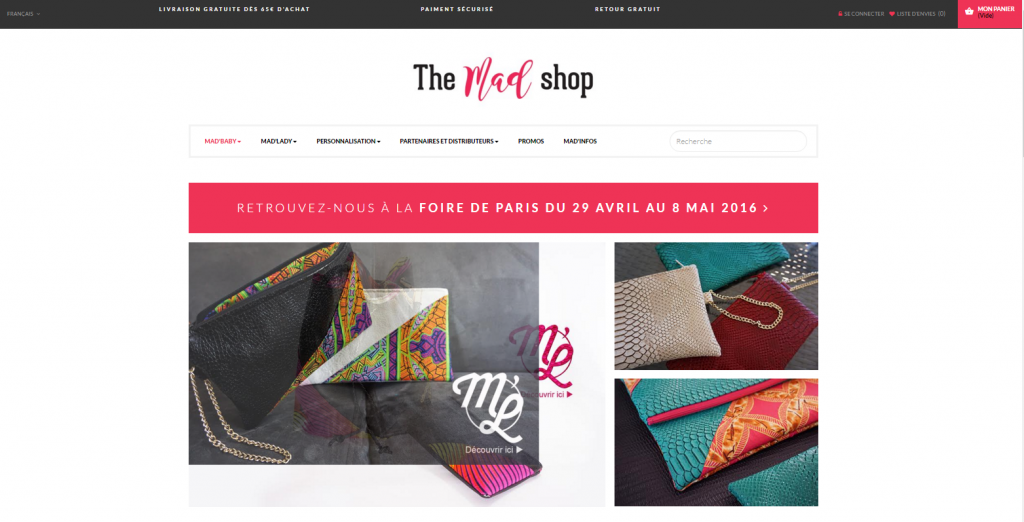1024x522 pixels.
Task: Click the white M'L logo on banner
Action: 490,406
